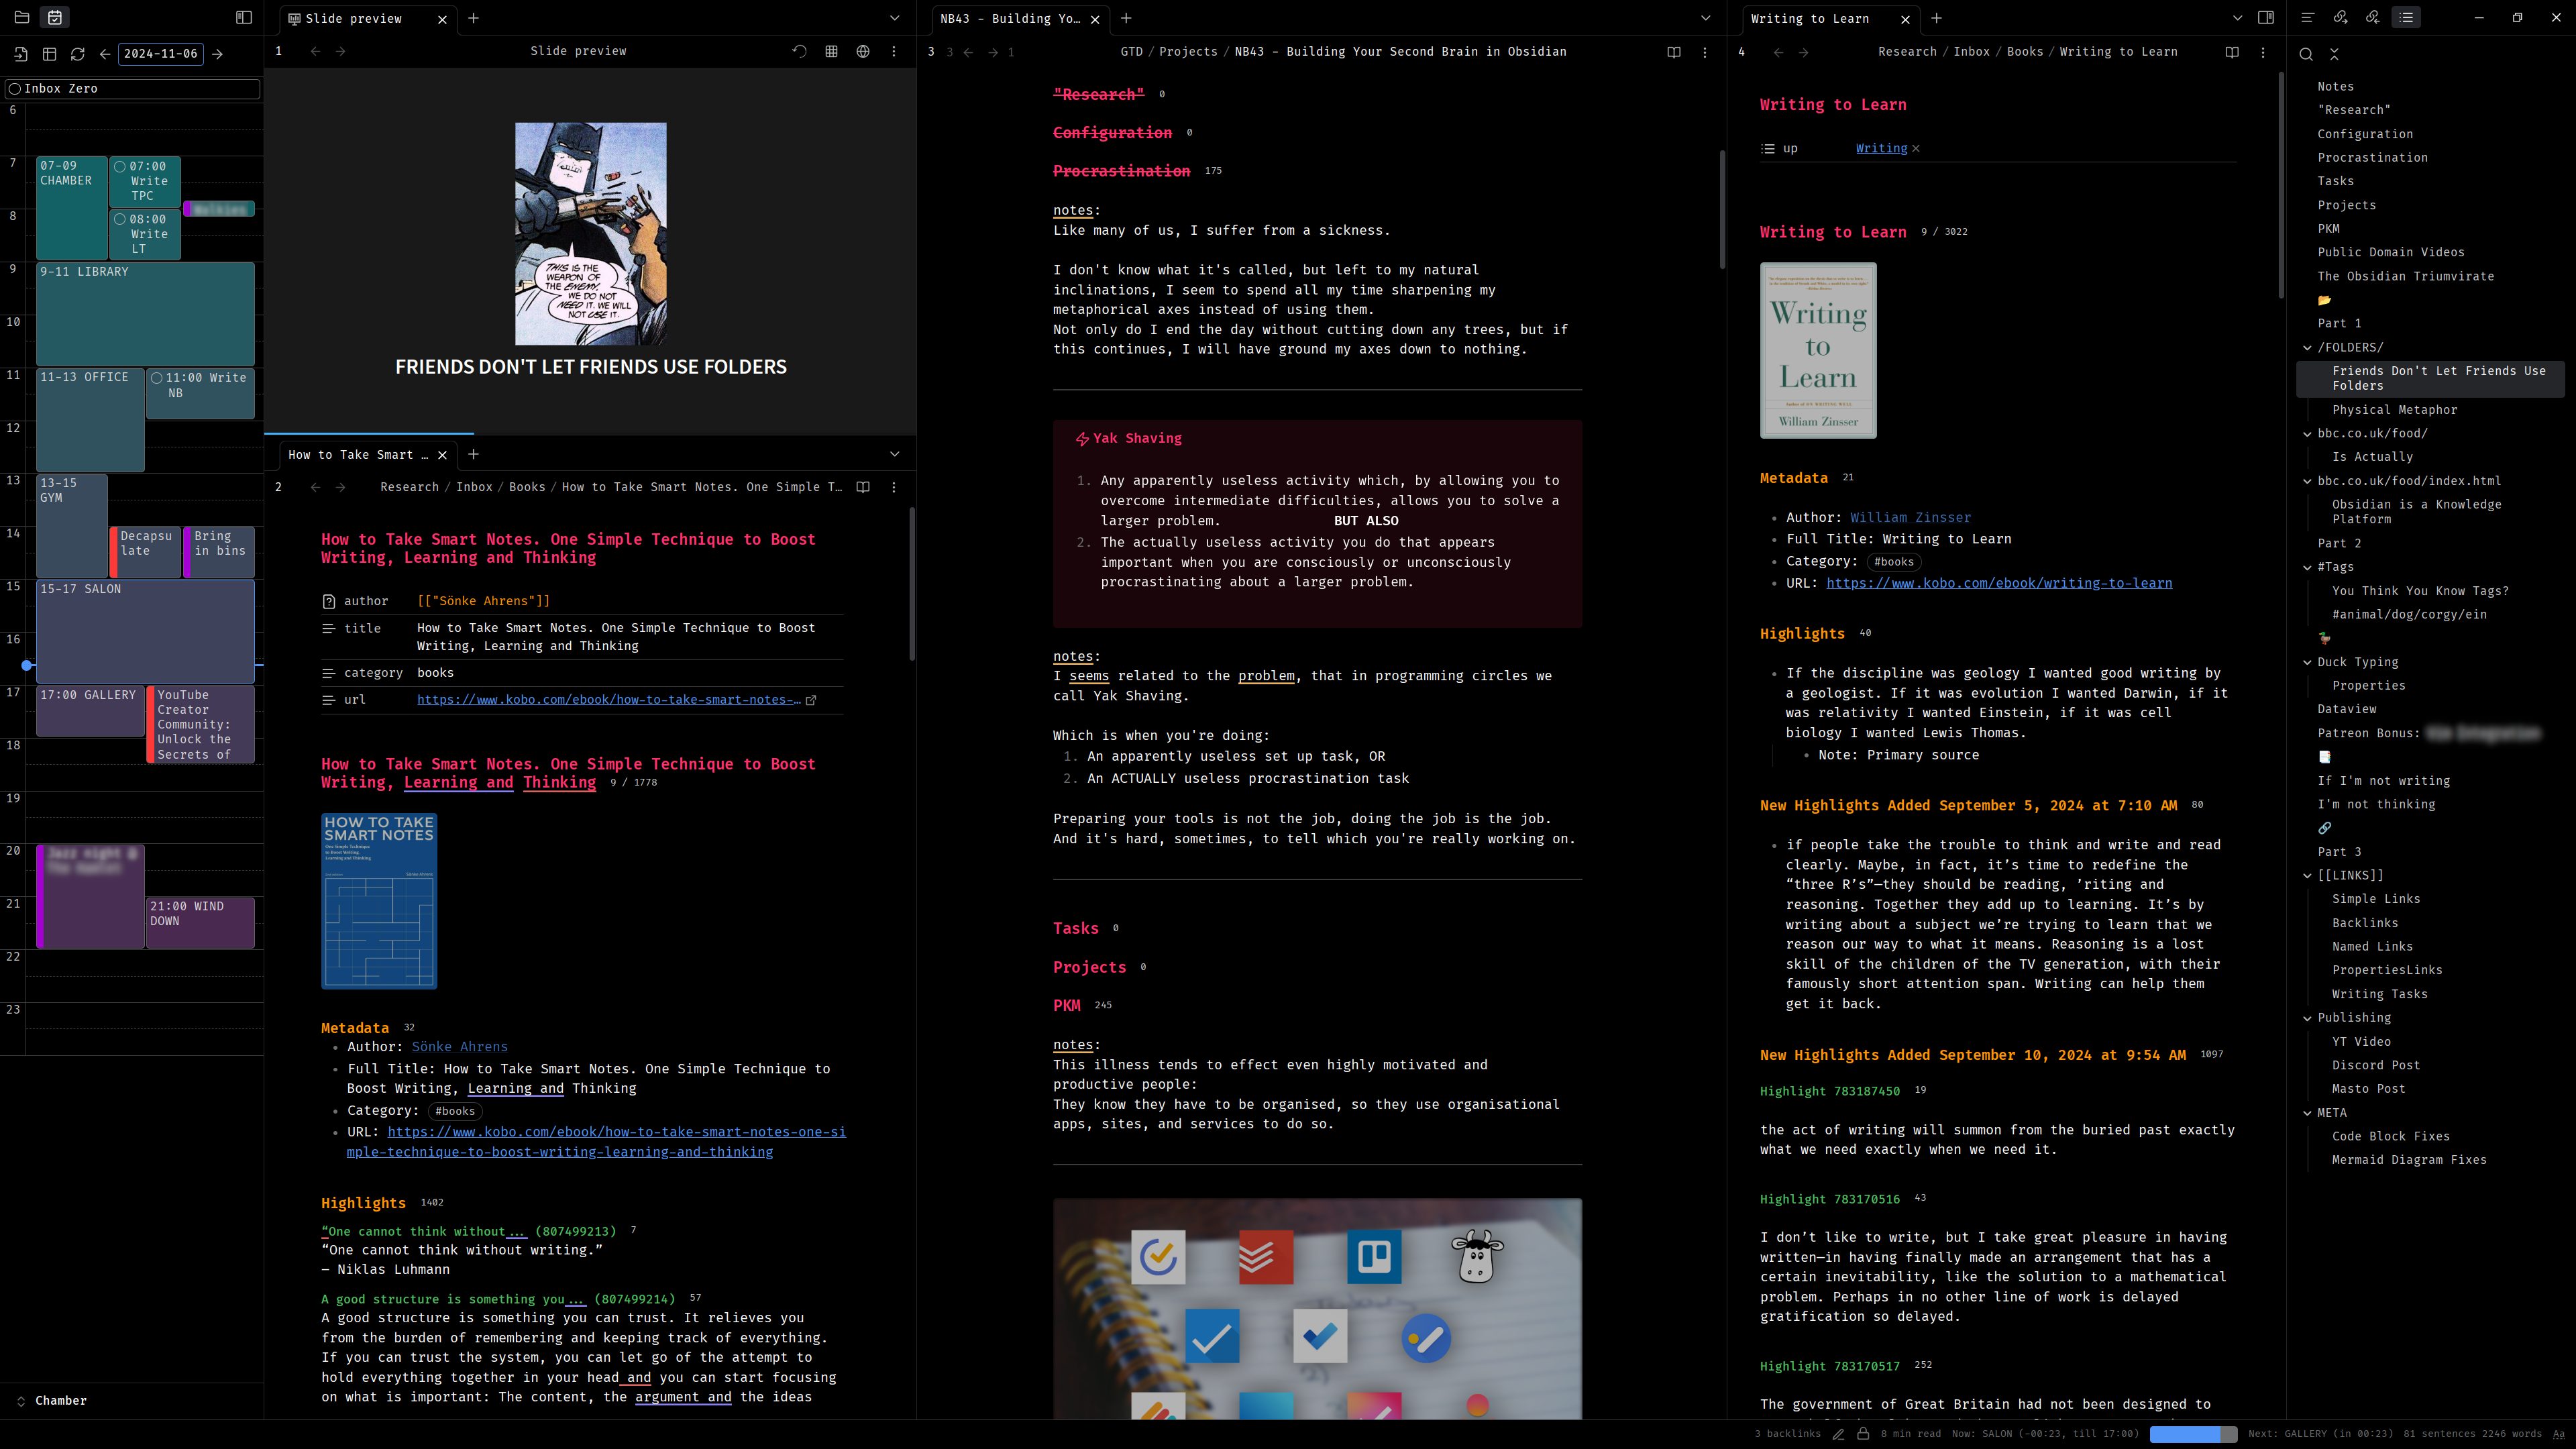Go to next day arrow in the planner

217,54
